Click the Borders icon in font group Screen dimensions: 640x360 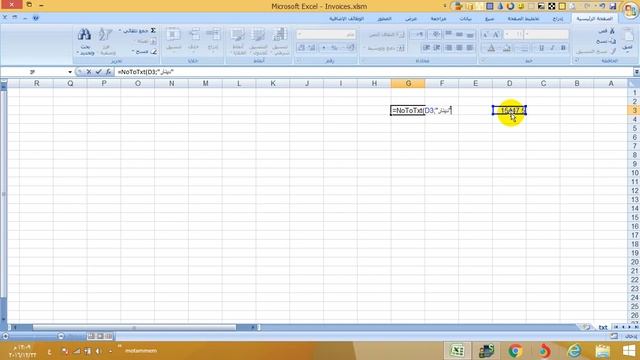click(x=523, y=48)
